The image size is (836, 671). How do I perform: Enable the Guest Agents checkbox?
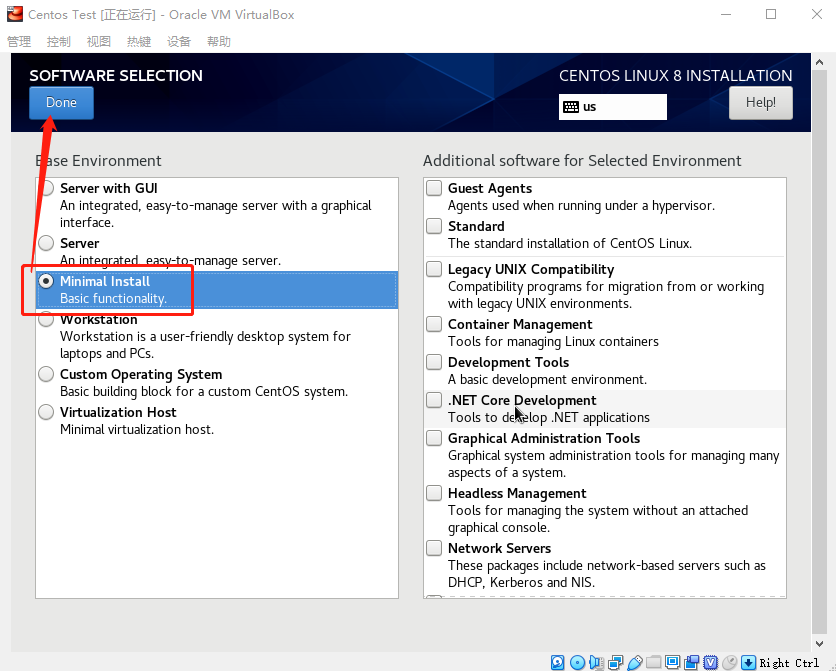[x=434, y=188]
